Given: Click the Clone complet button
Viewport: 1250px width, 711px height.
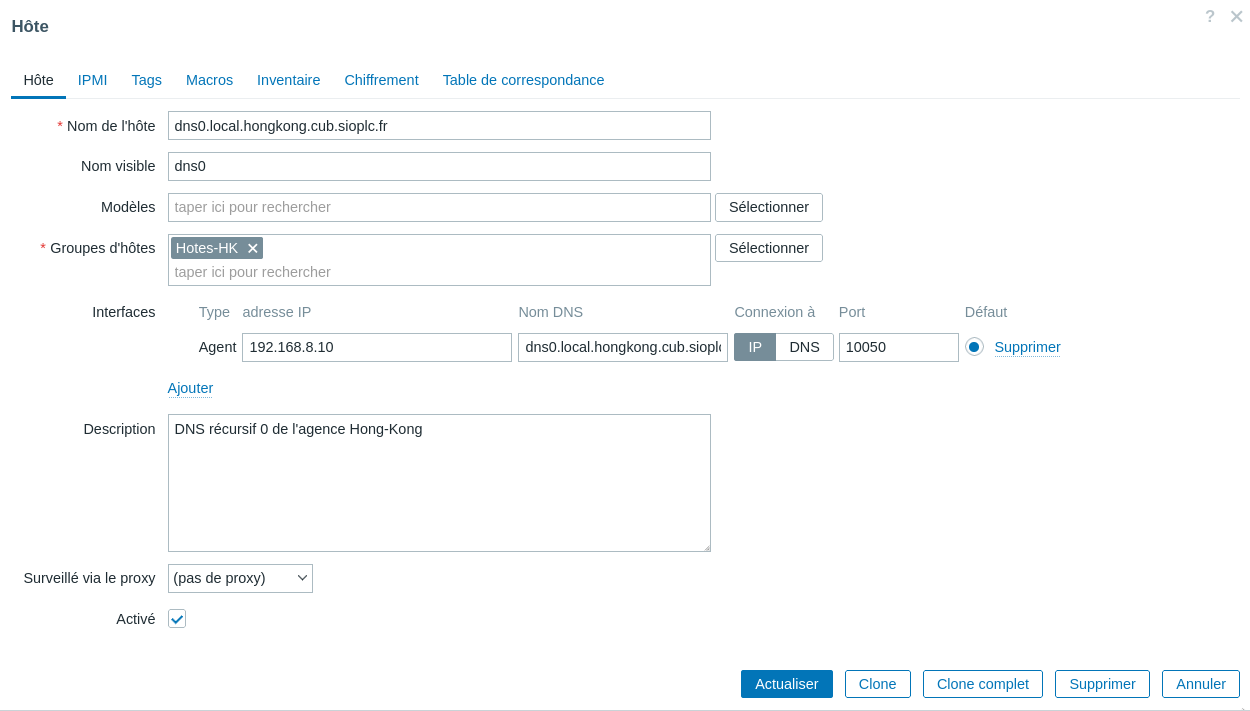Looking at the screenshot, I should pos(982,684).
